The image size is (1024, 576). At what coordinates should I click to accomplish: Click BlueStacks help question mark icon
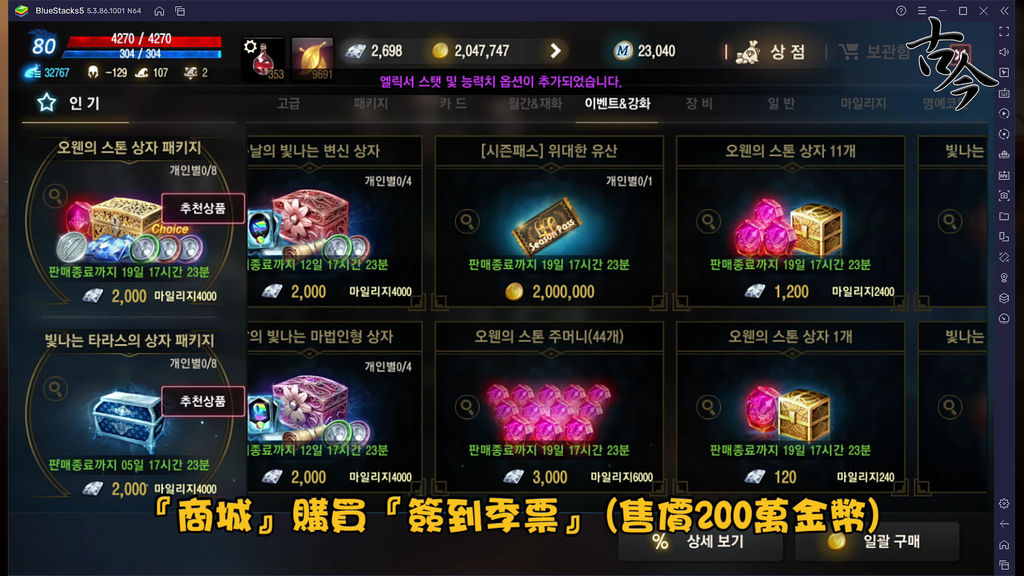(901, 11)
